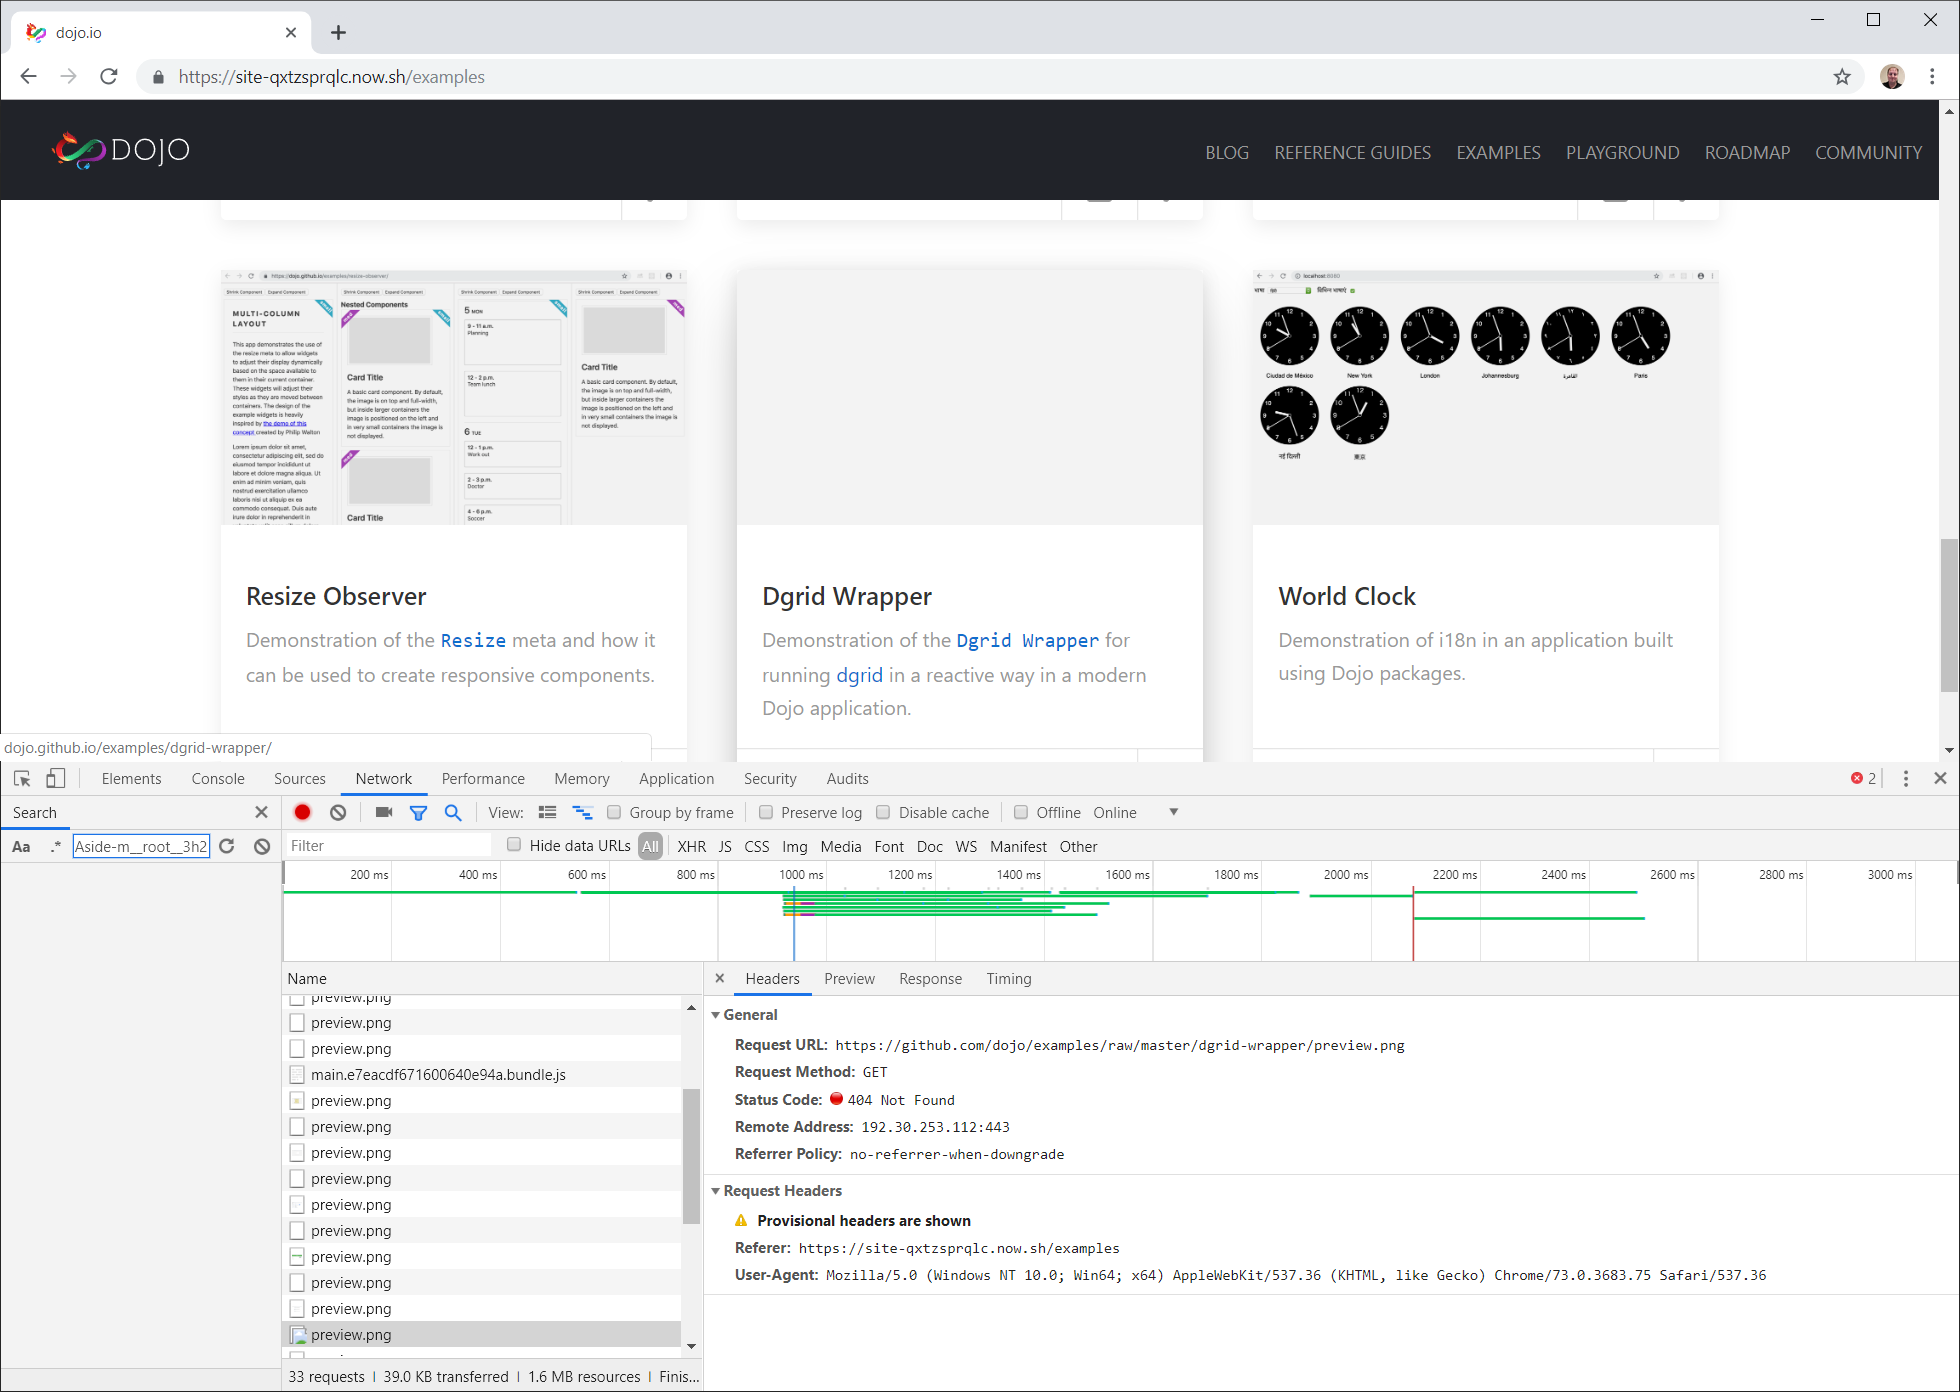Tick the Hide data URLs checkbox
The height and width of the screenshot is (1392, 1960).
pos(514,845)
